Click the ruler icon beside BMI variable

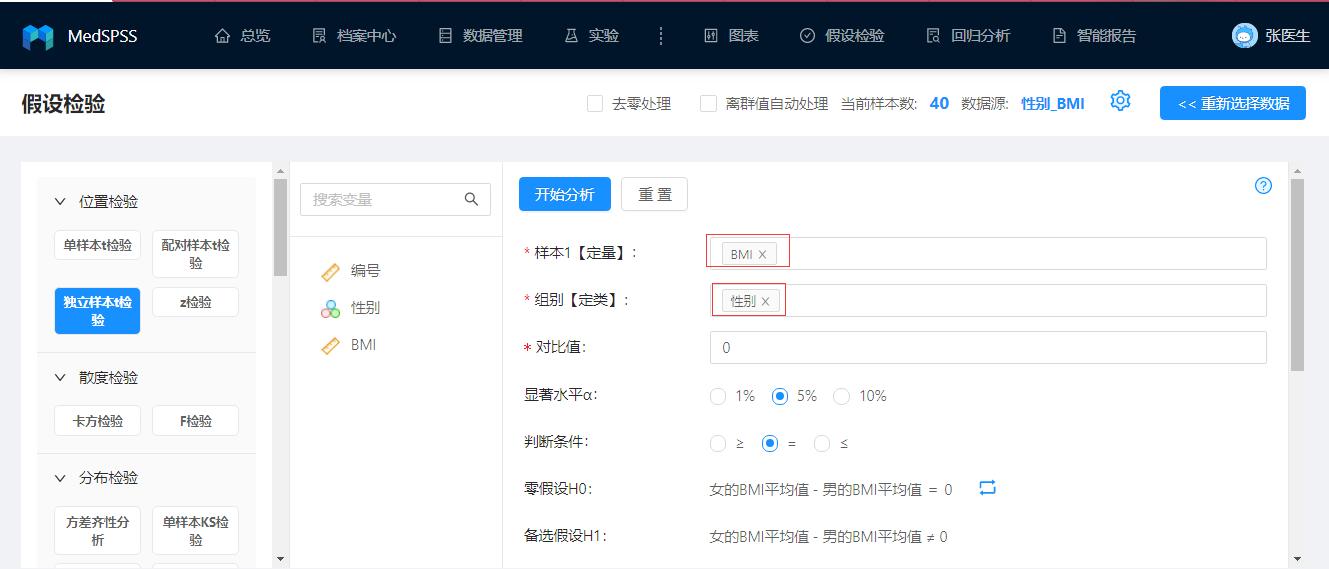coord(330,345)
